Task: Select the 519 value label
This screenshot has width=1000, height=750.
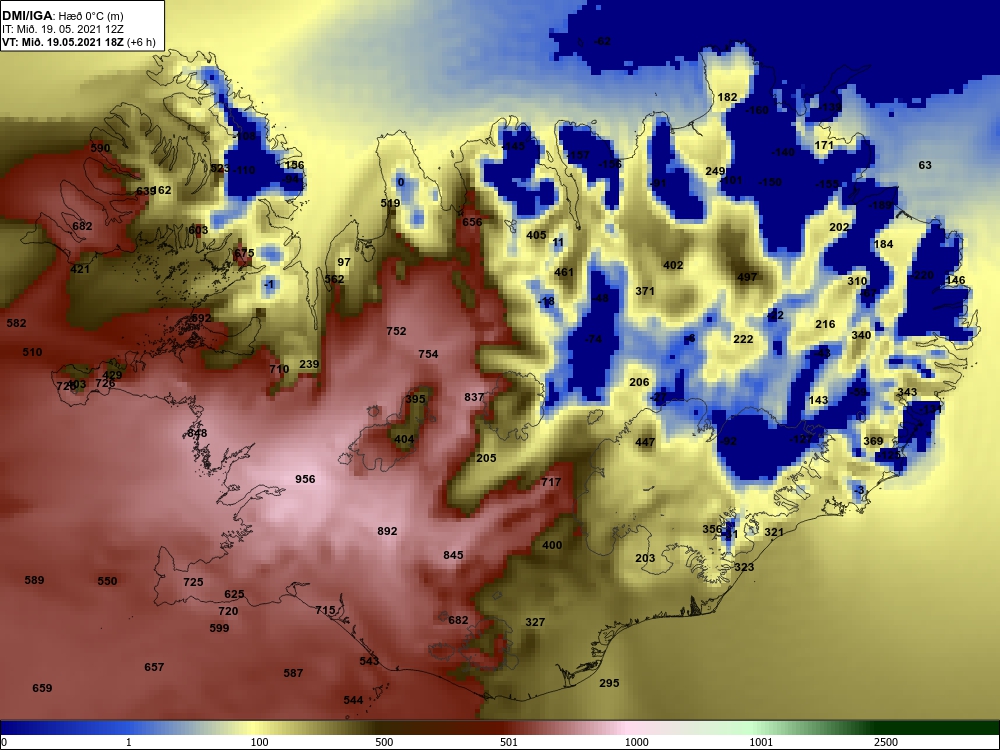Action: [390, 203]
